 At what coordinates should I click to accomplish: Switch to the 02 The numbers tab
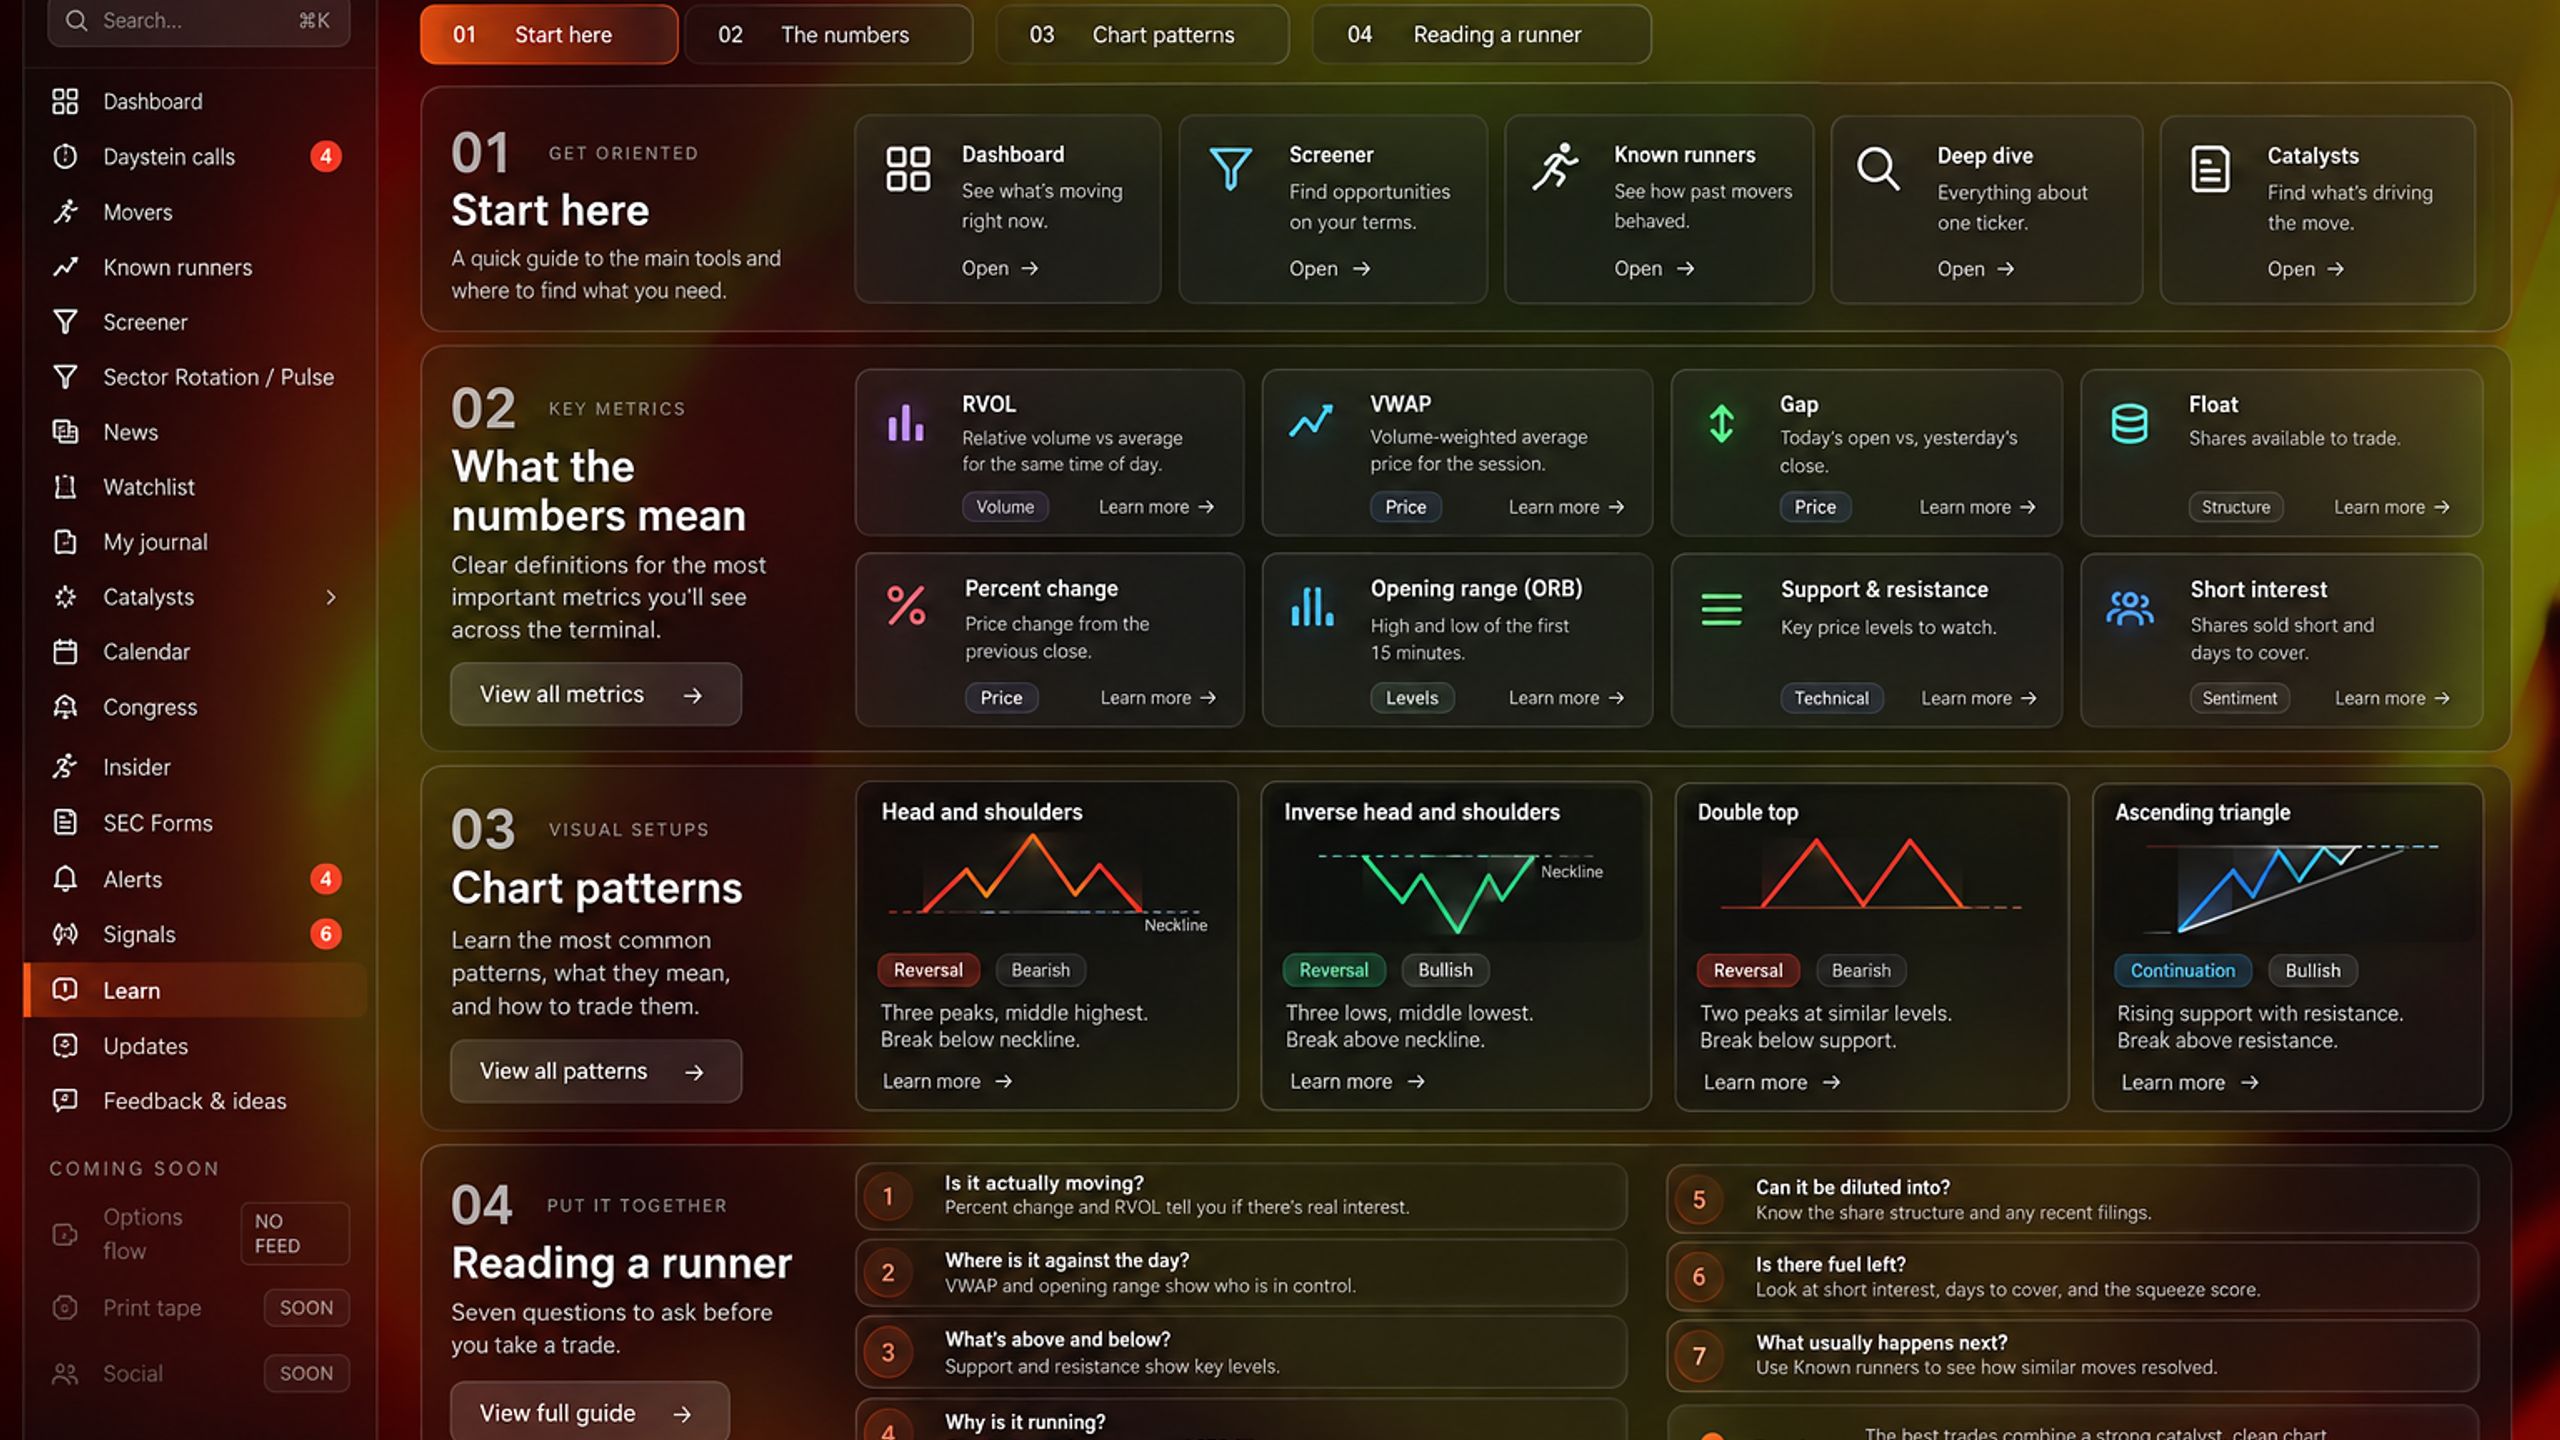pyautogui.click(x=829, y=35)
